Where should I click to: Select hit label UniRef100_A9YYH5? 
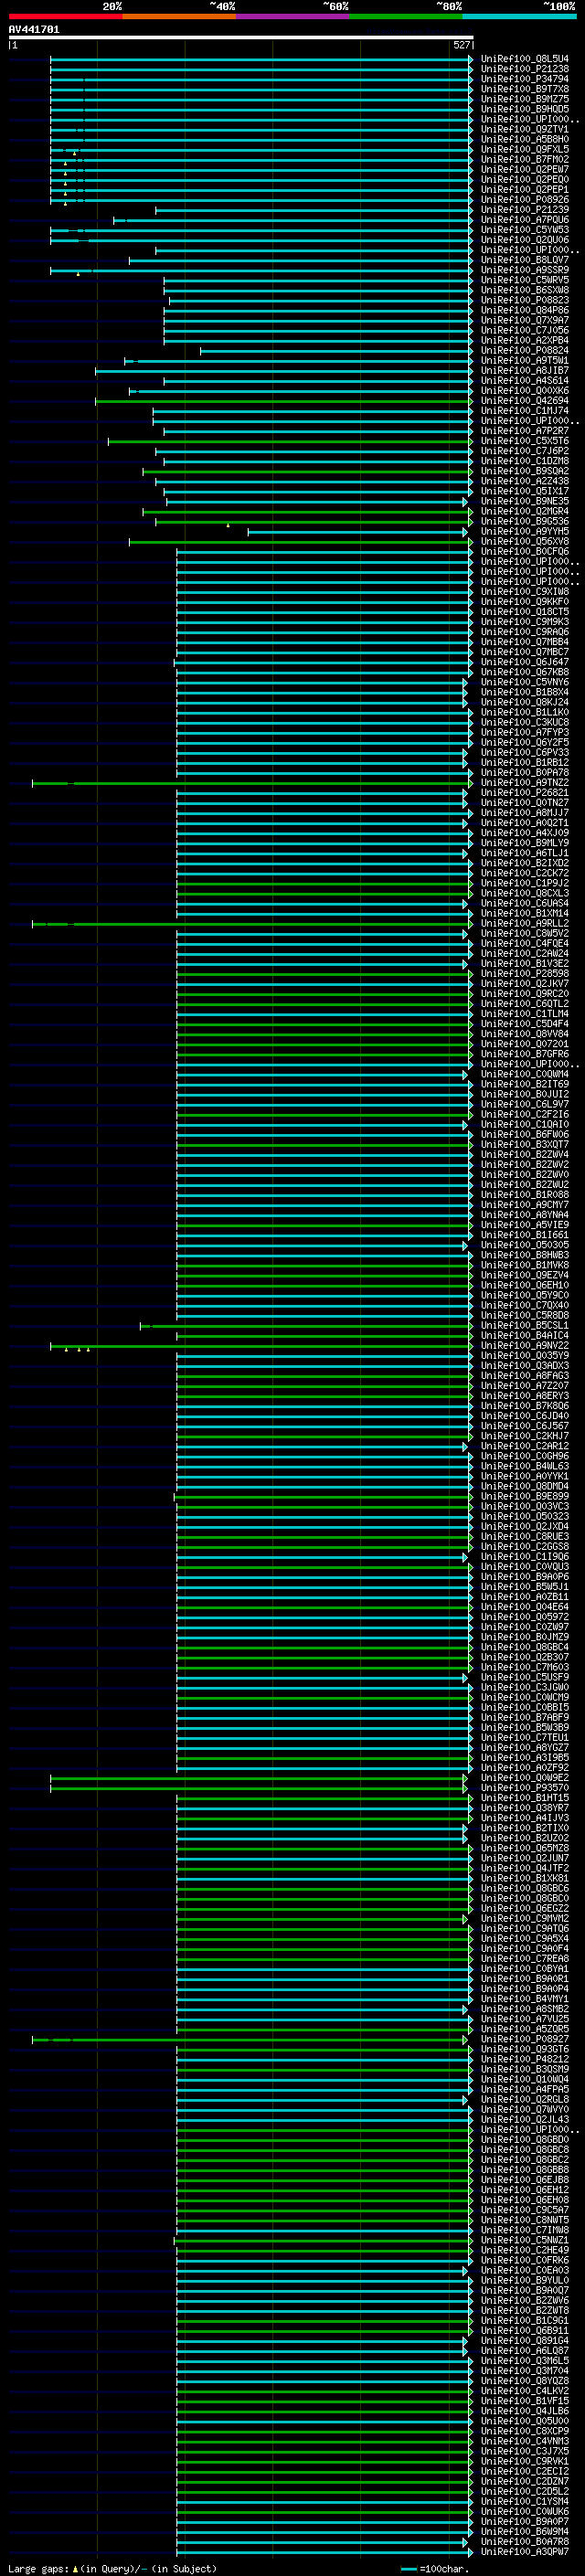point(525,531)
